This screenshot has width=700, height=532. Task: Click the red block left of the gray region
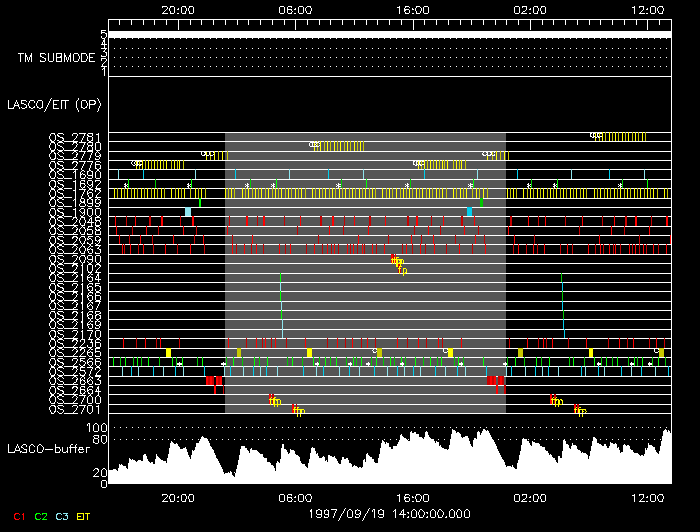(214, 381)
